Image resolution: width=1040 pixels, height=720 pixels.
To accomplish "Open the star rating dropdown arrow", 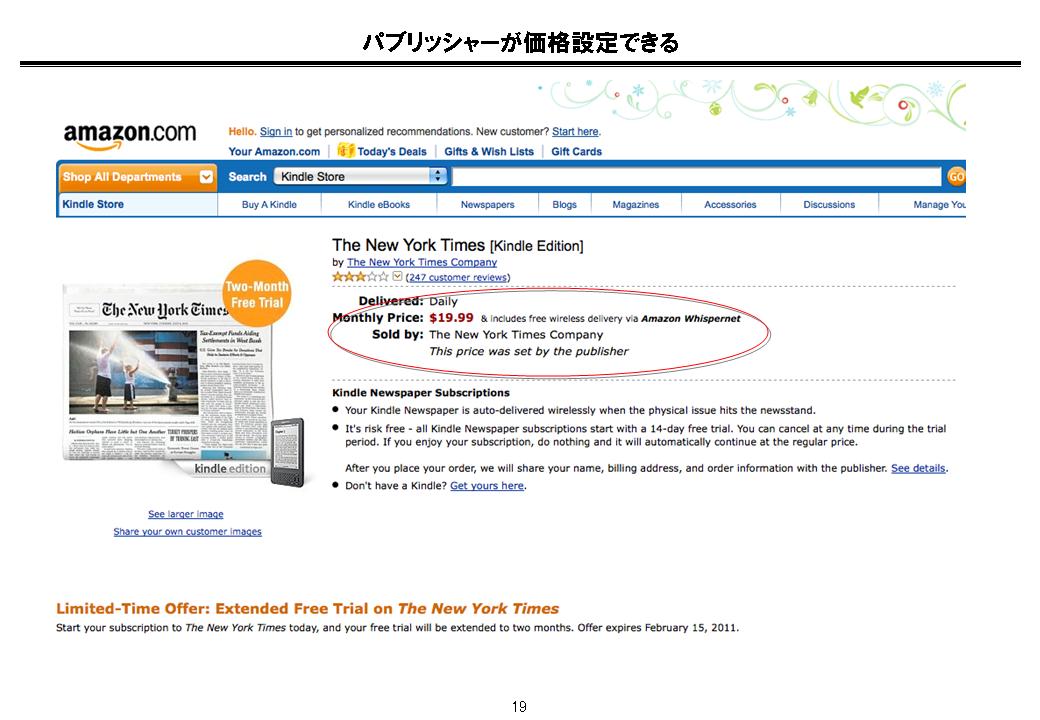I will [397, 276].
